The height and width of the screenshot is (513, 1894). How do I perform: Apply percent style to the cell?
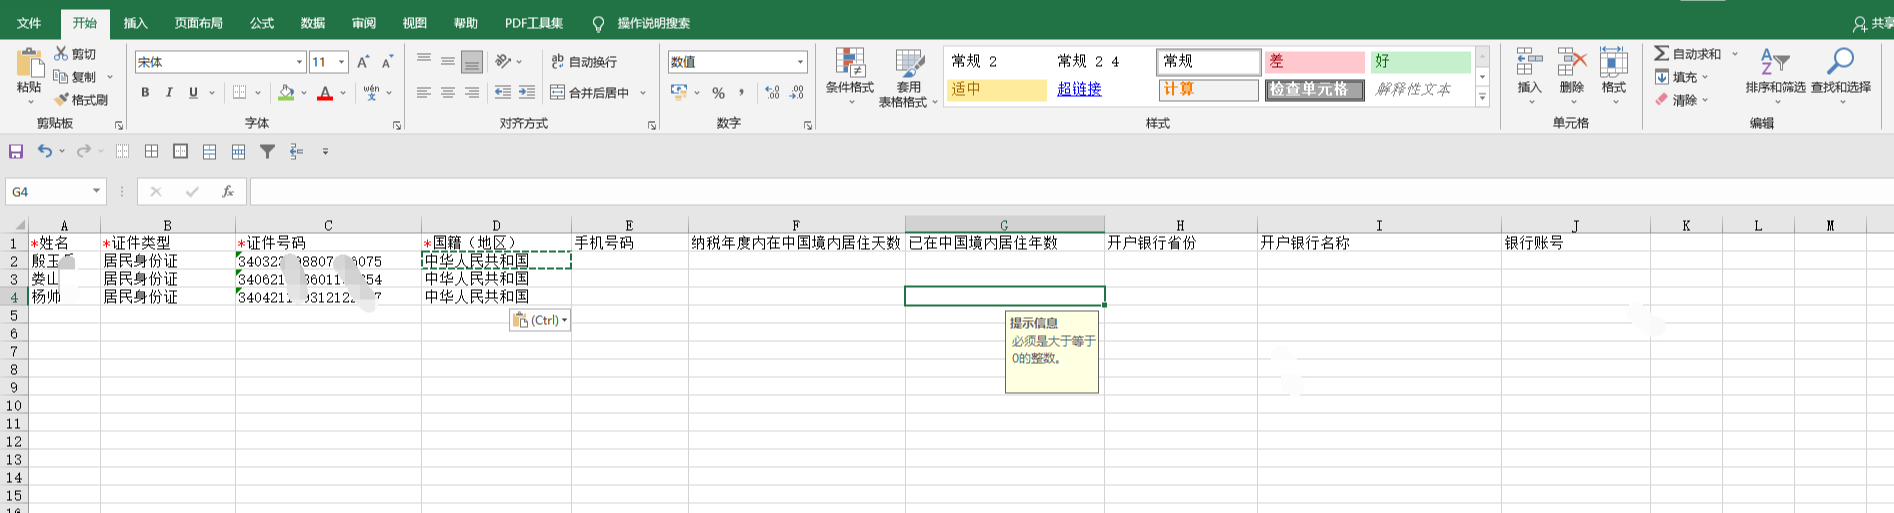point(718,93)
